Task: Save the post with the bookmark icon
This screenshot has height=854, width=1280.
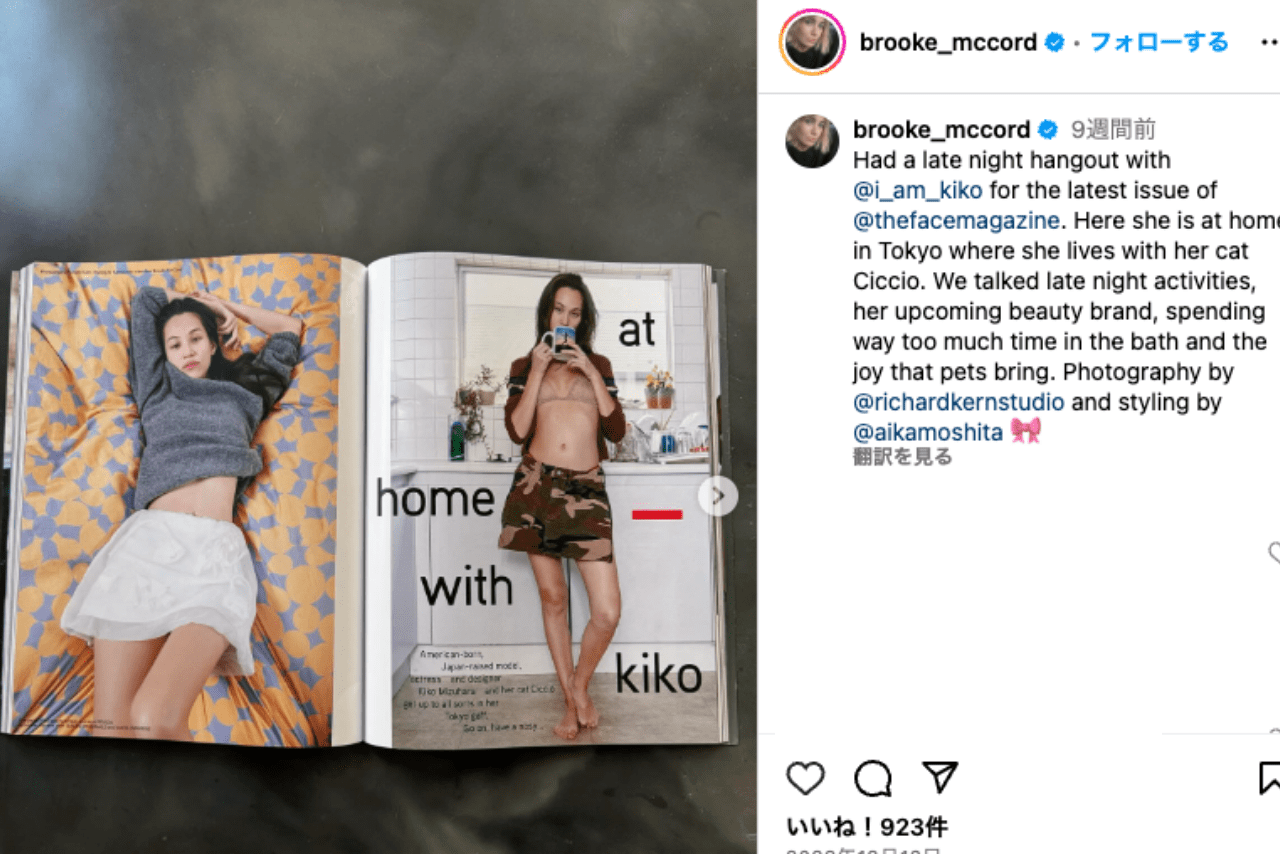Action: [x=1270, y=778]
